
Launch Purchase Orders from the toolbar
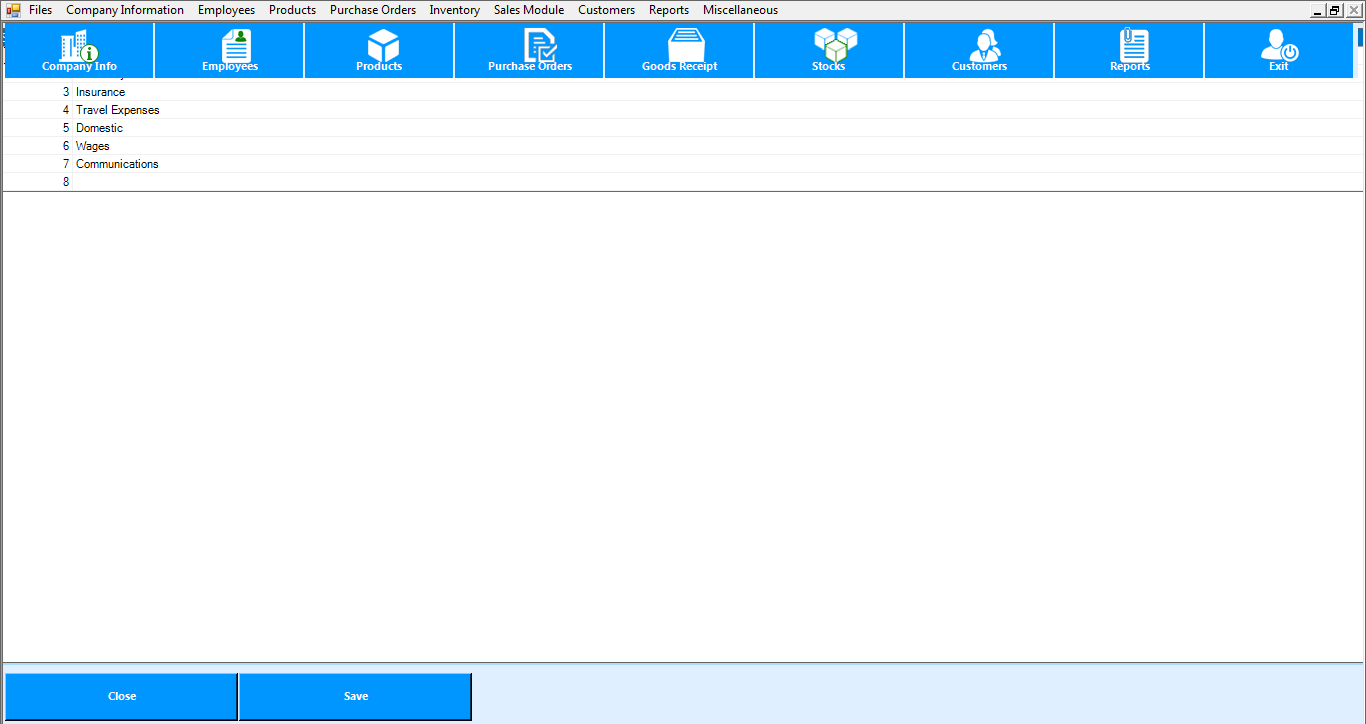pyautogui.click(x=530, y=50)
